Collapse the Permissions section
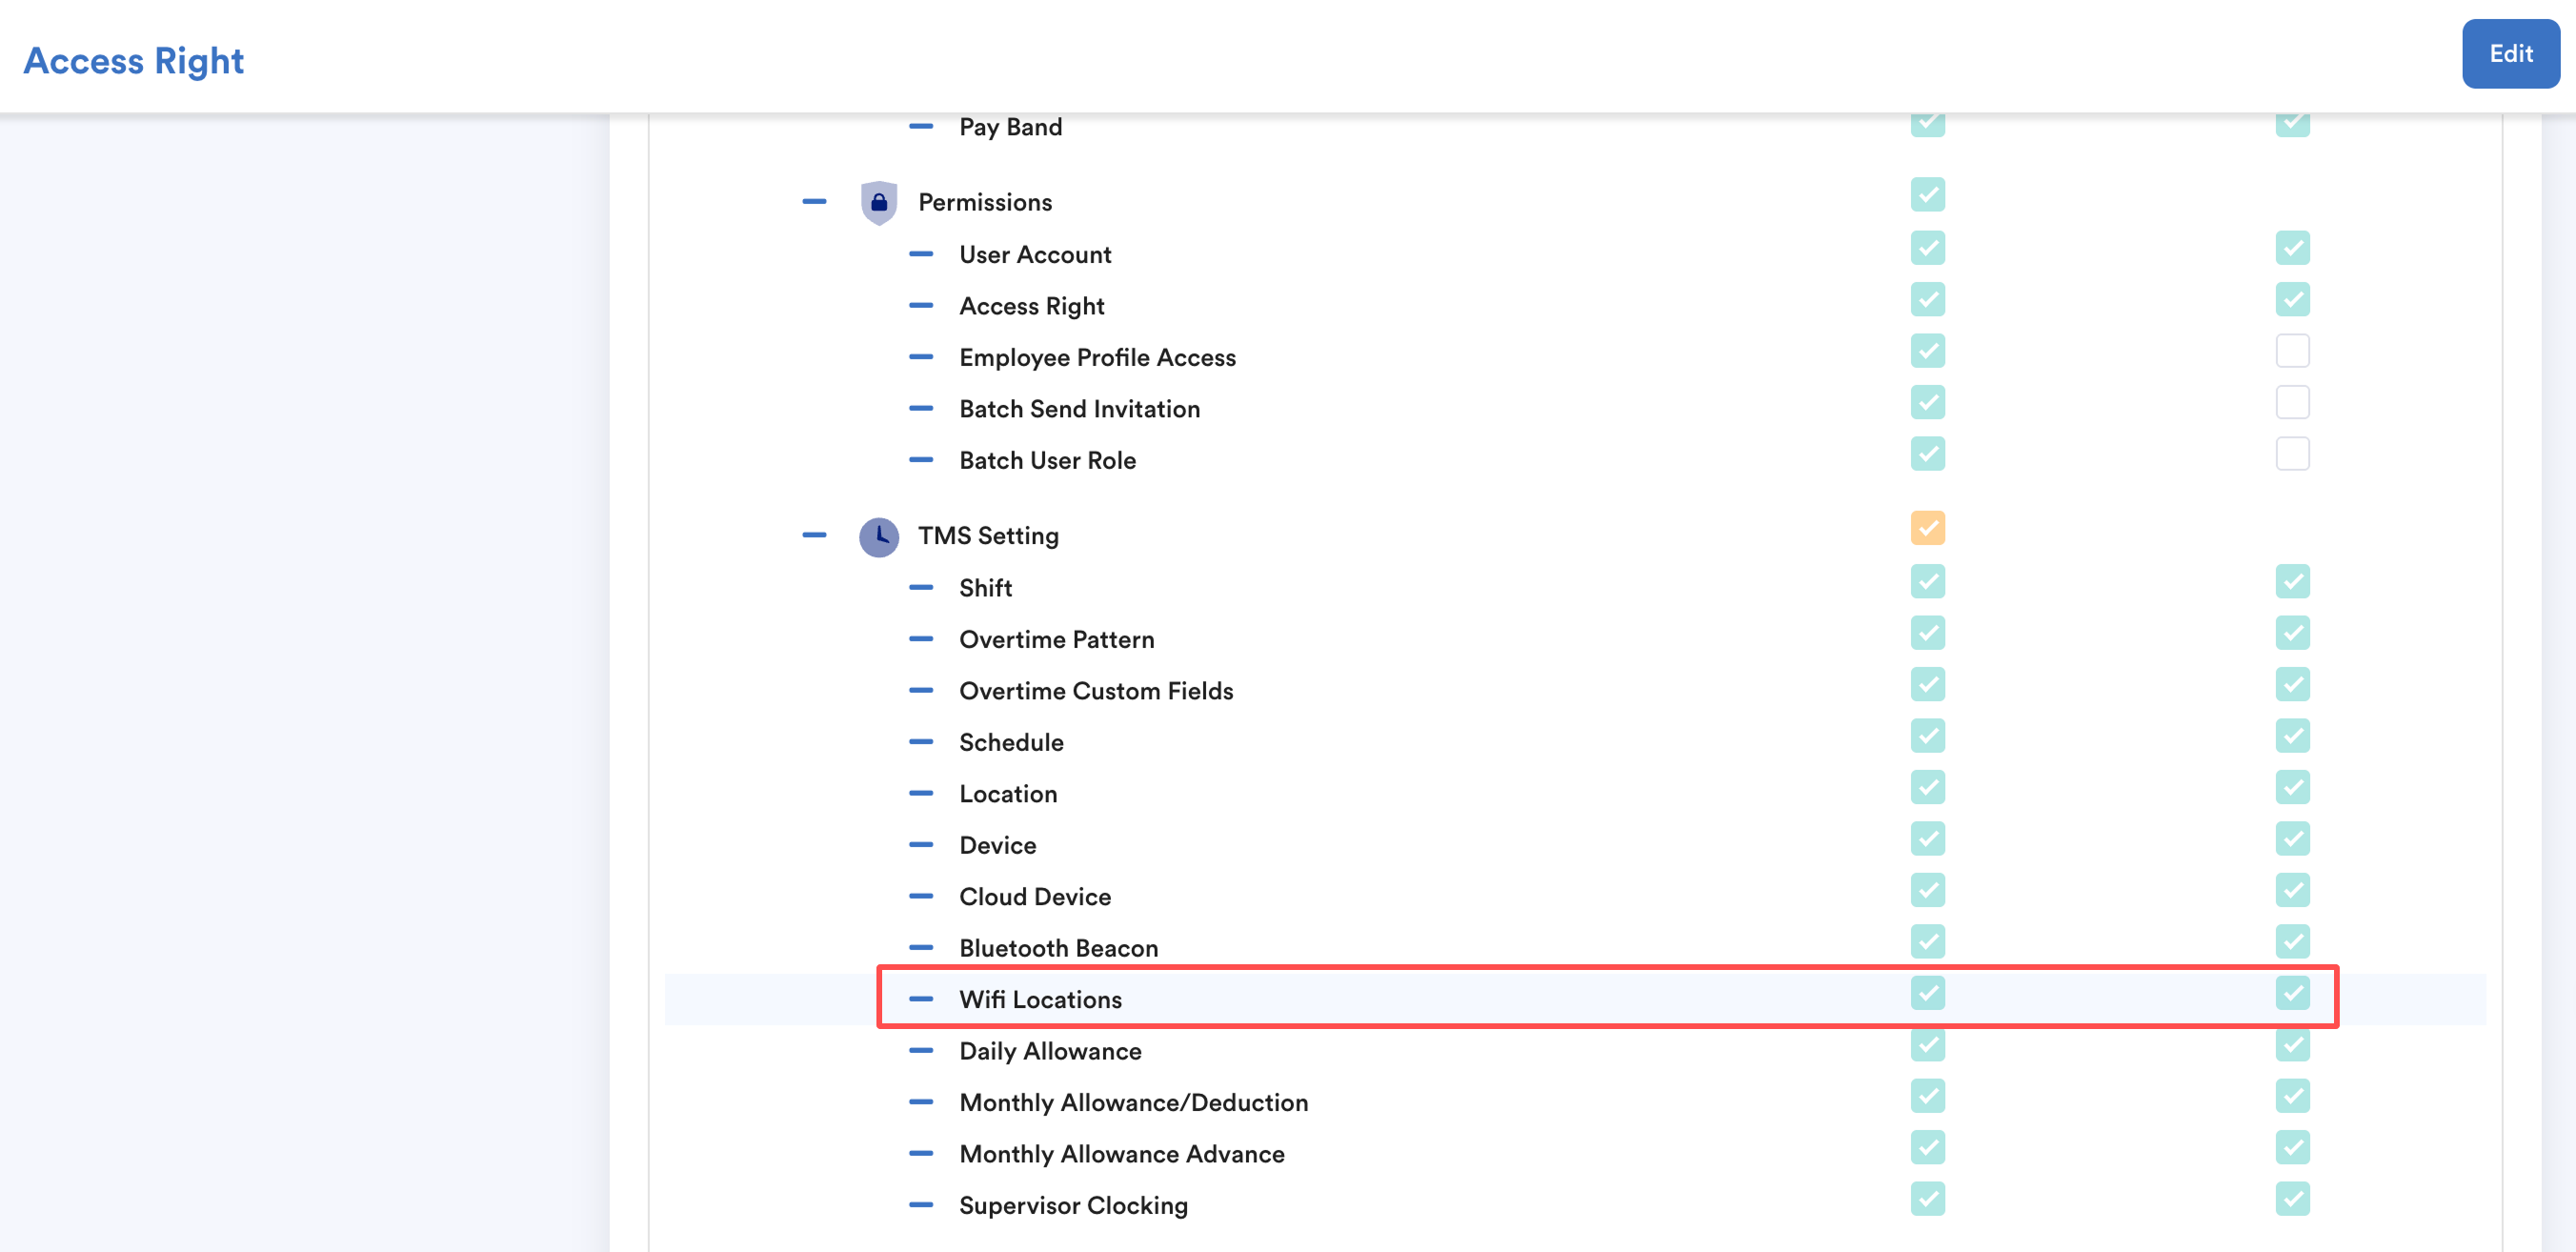 pyautogui.click(x=814, y=202)
